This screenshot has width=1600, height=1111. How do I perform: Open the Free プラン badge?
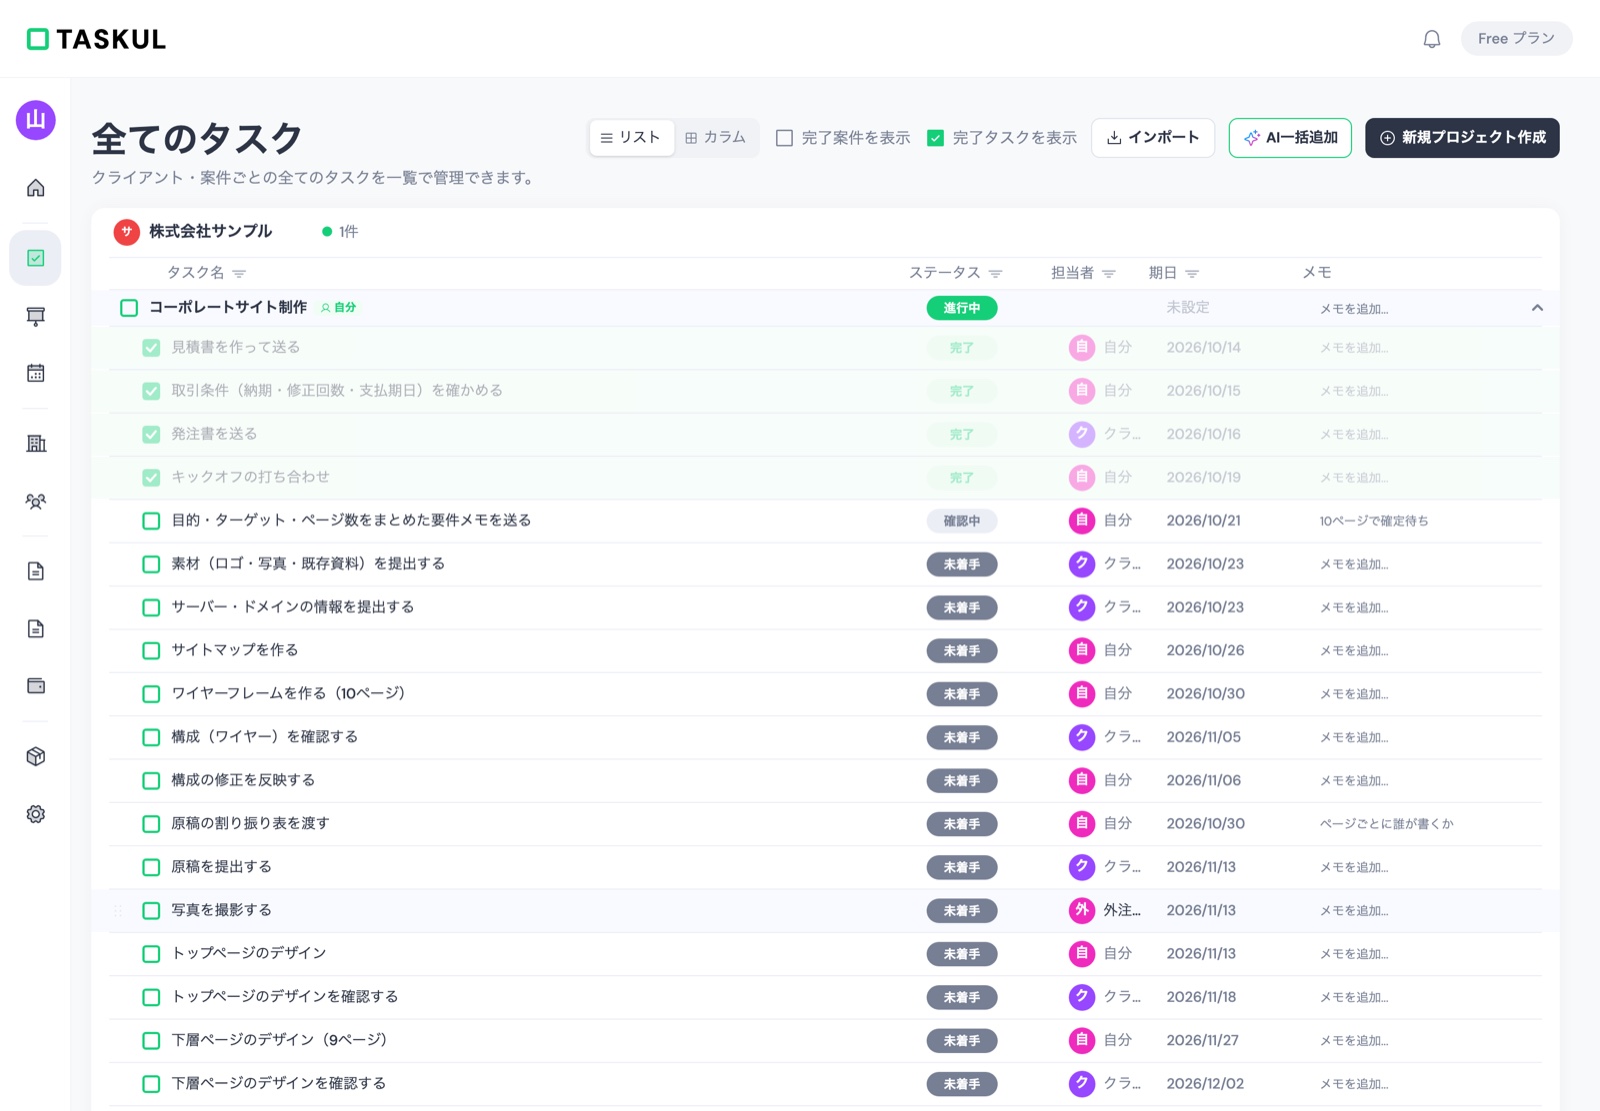(1516, 39)
